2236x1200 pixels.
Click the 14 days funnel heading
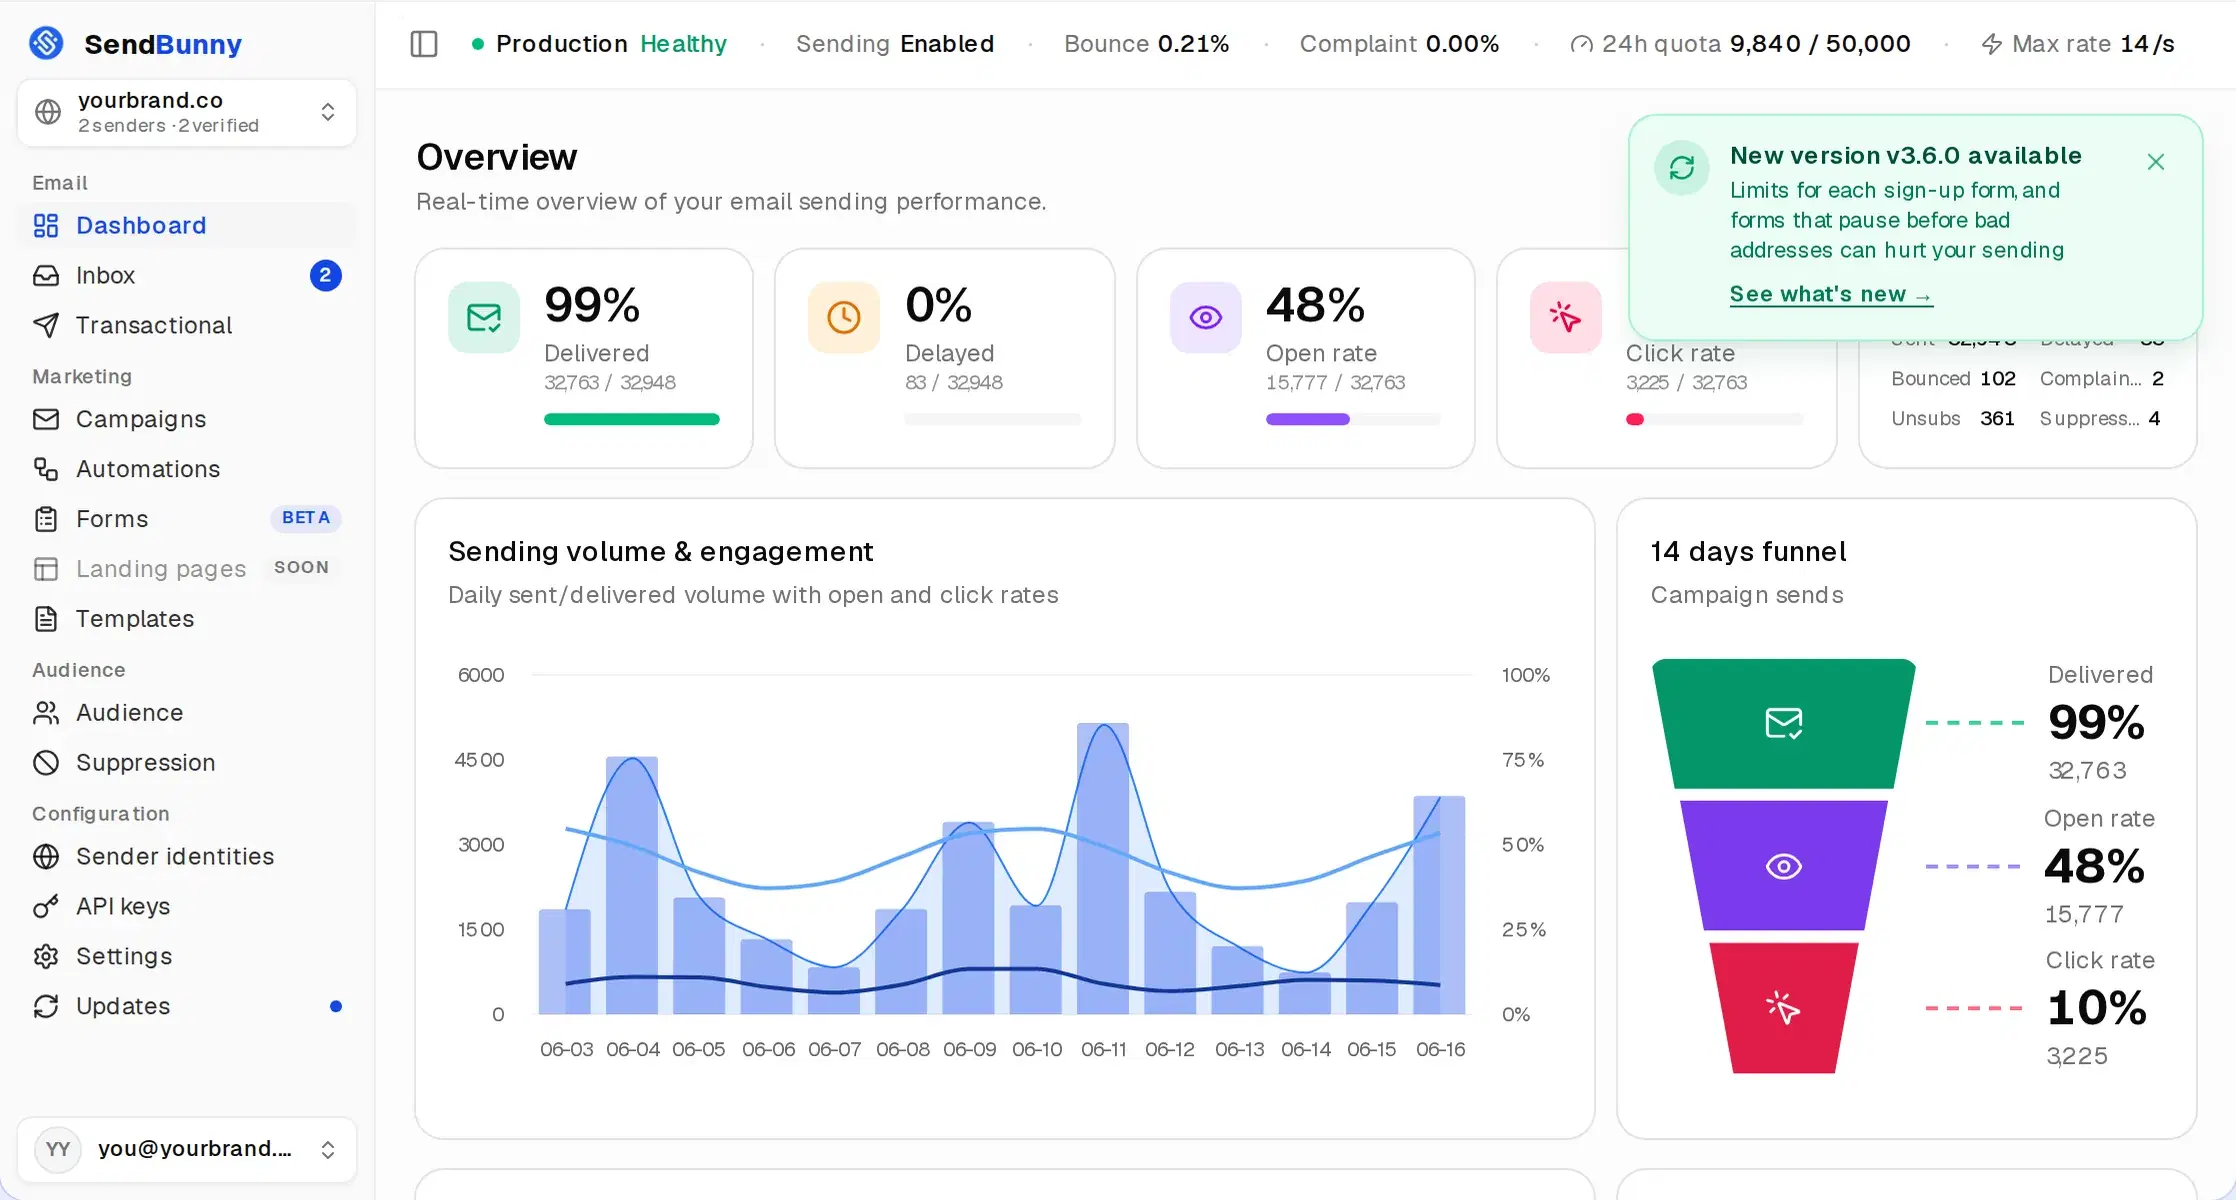pyautogui.click(x=1749, y=552)
